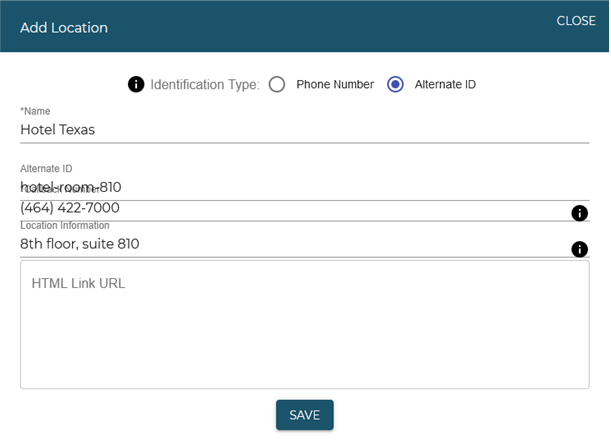Click the small "Alternate ID" label above the field
The image size is (611, 442).
(x=46, y=169)
